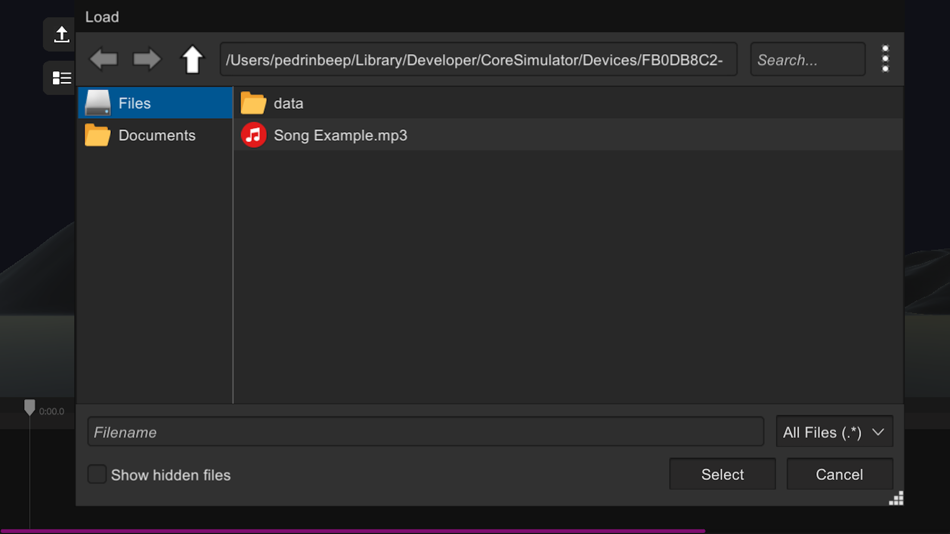The height and width of the screenshot is (534, 950).
Task: Click the timeline playhead marker at 0:00.0
Action: (x=29, y=407)
